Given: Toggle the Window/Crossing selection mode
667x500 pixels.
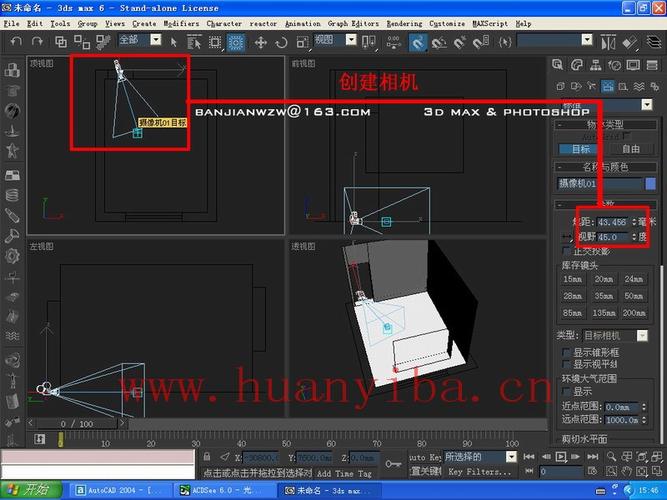Looking at the screenshot, I should [236, 42].
